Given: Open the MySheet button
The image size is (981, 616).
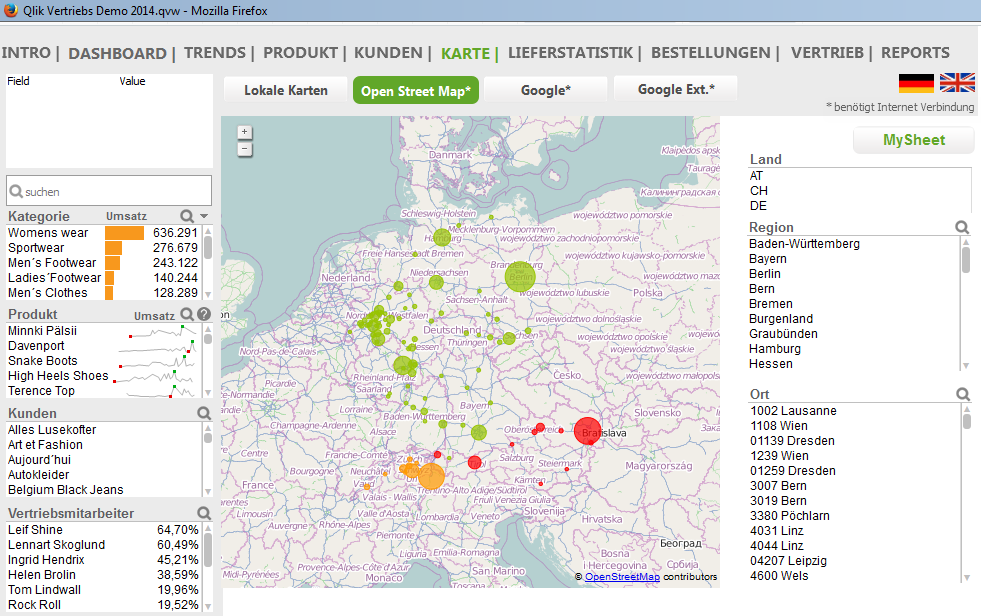Looking at the screenshot, I should pyautogui.click(x=913, y=140).
